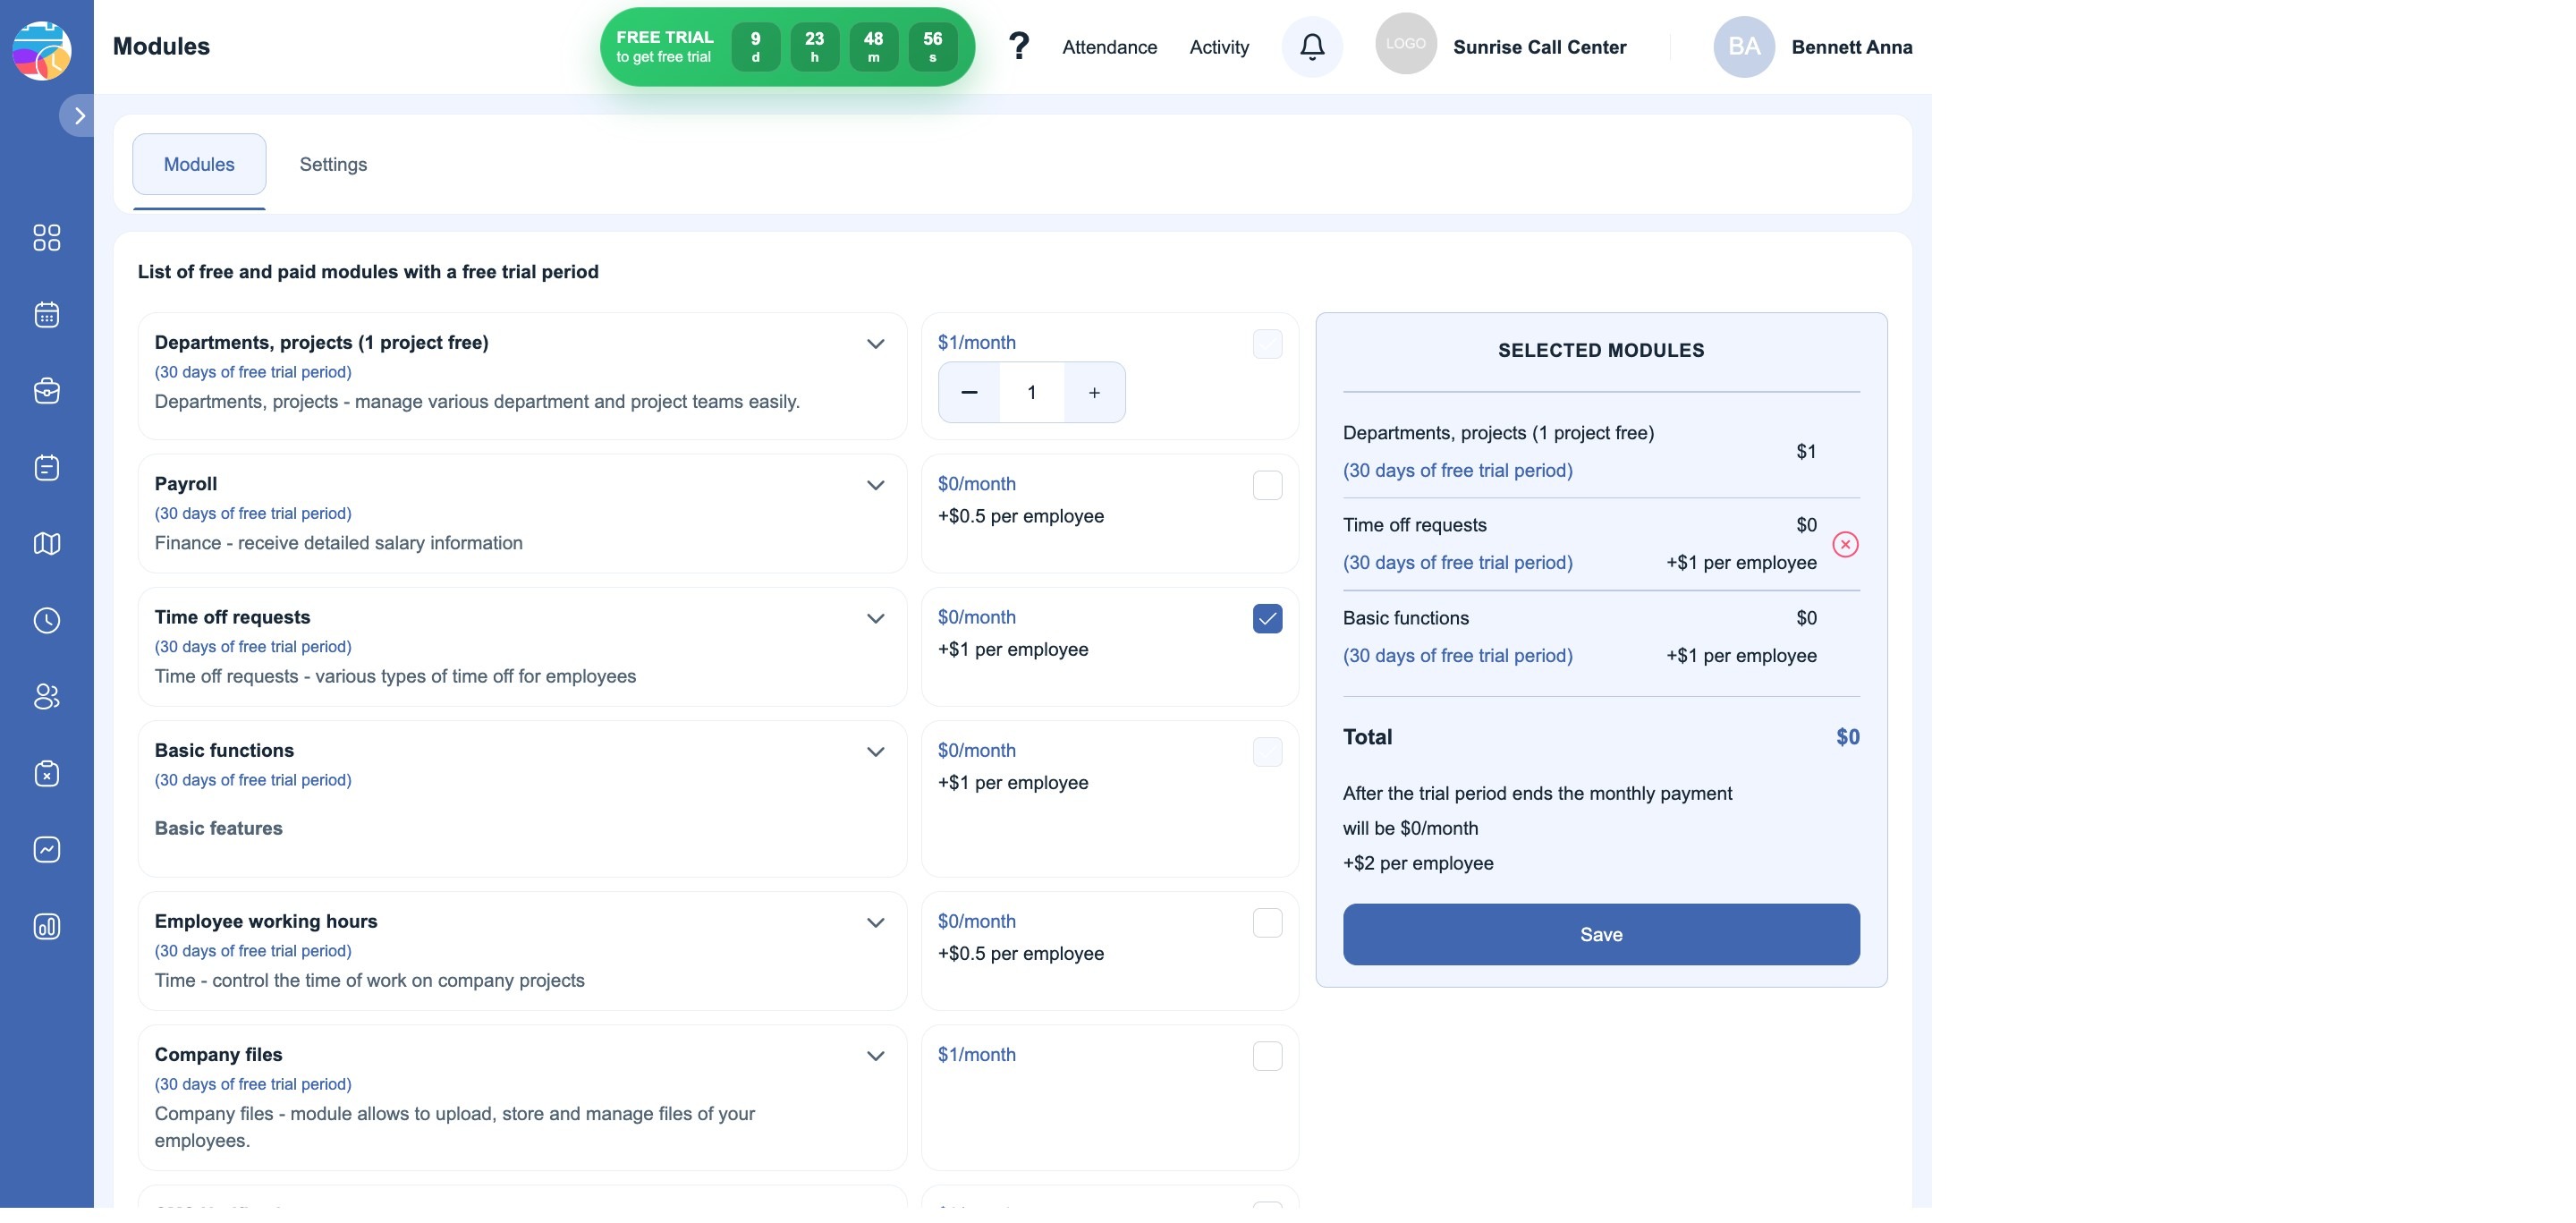Click the Basic functions module title
The image size is (2576, 1223).
pyautogui.click(x=225, y=751)
